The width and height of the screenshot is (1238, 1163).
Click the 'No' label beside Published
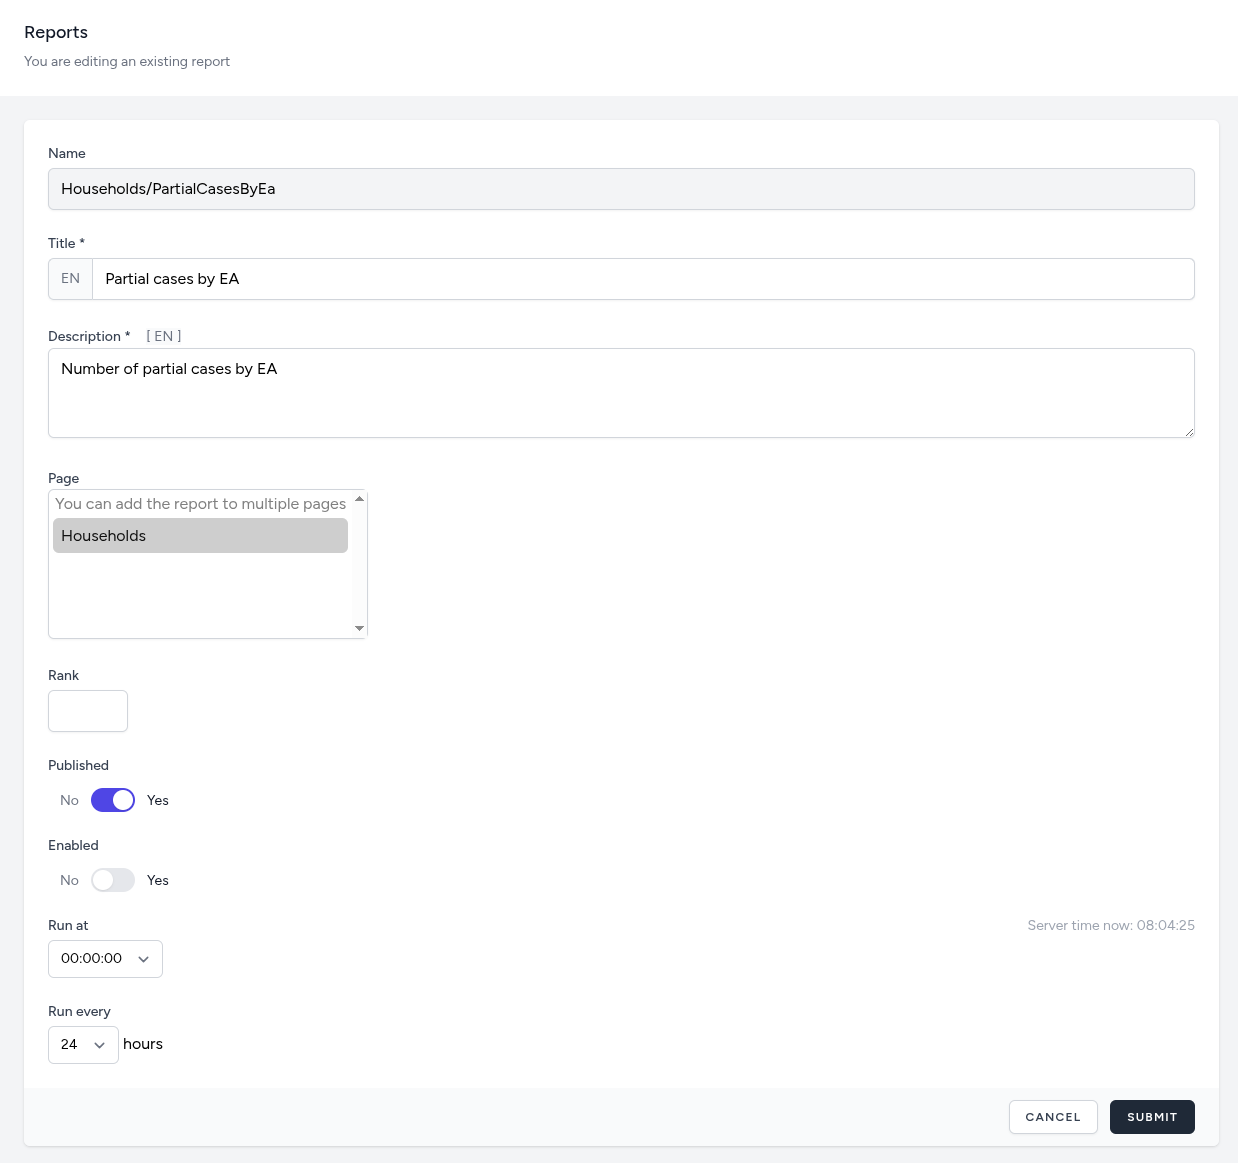(x=69, y=800)
